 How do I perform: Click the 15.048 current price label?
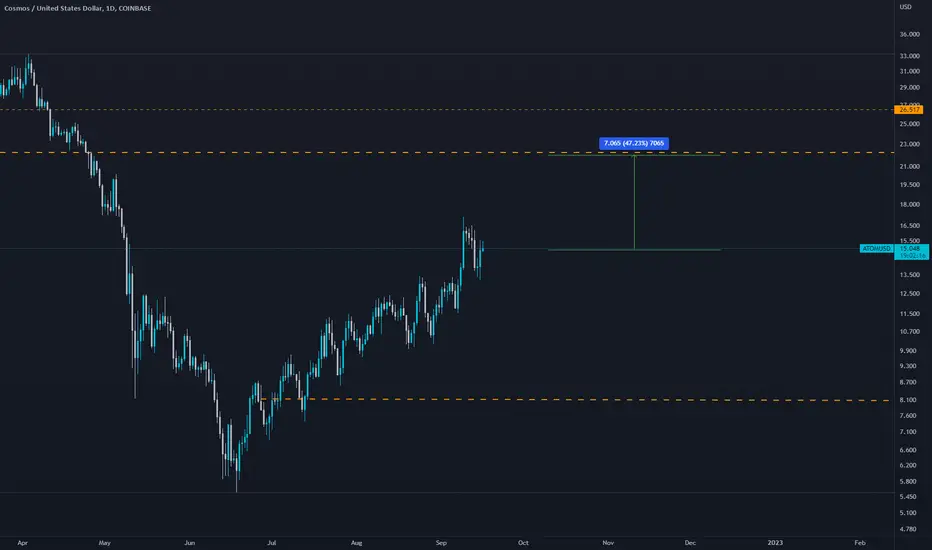911,248
